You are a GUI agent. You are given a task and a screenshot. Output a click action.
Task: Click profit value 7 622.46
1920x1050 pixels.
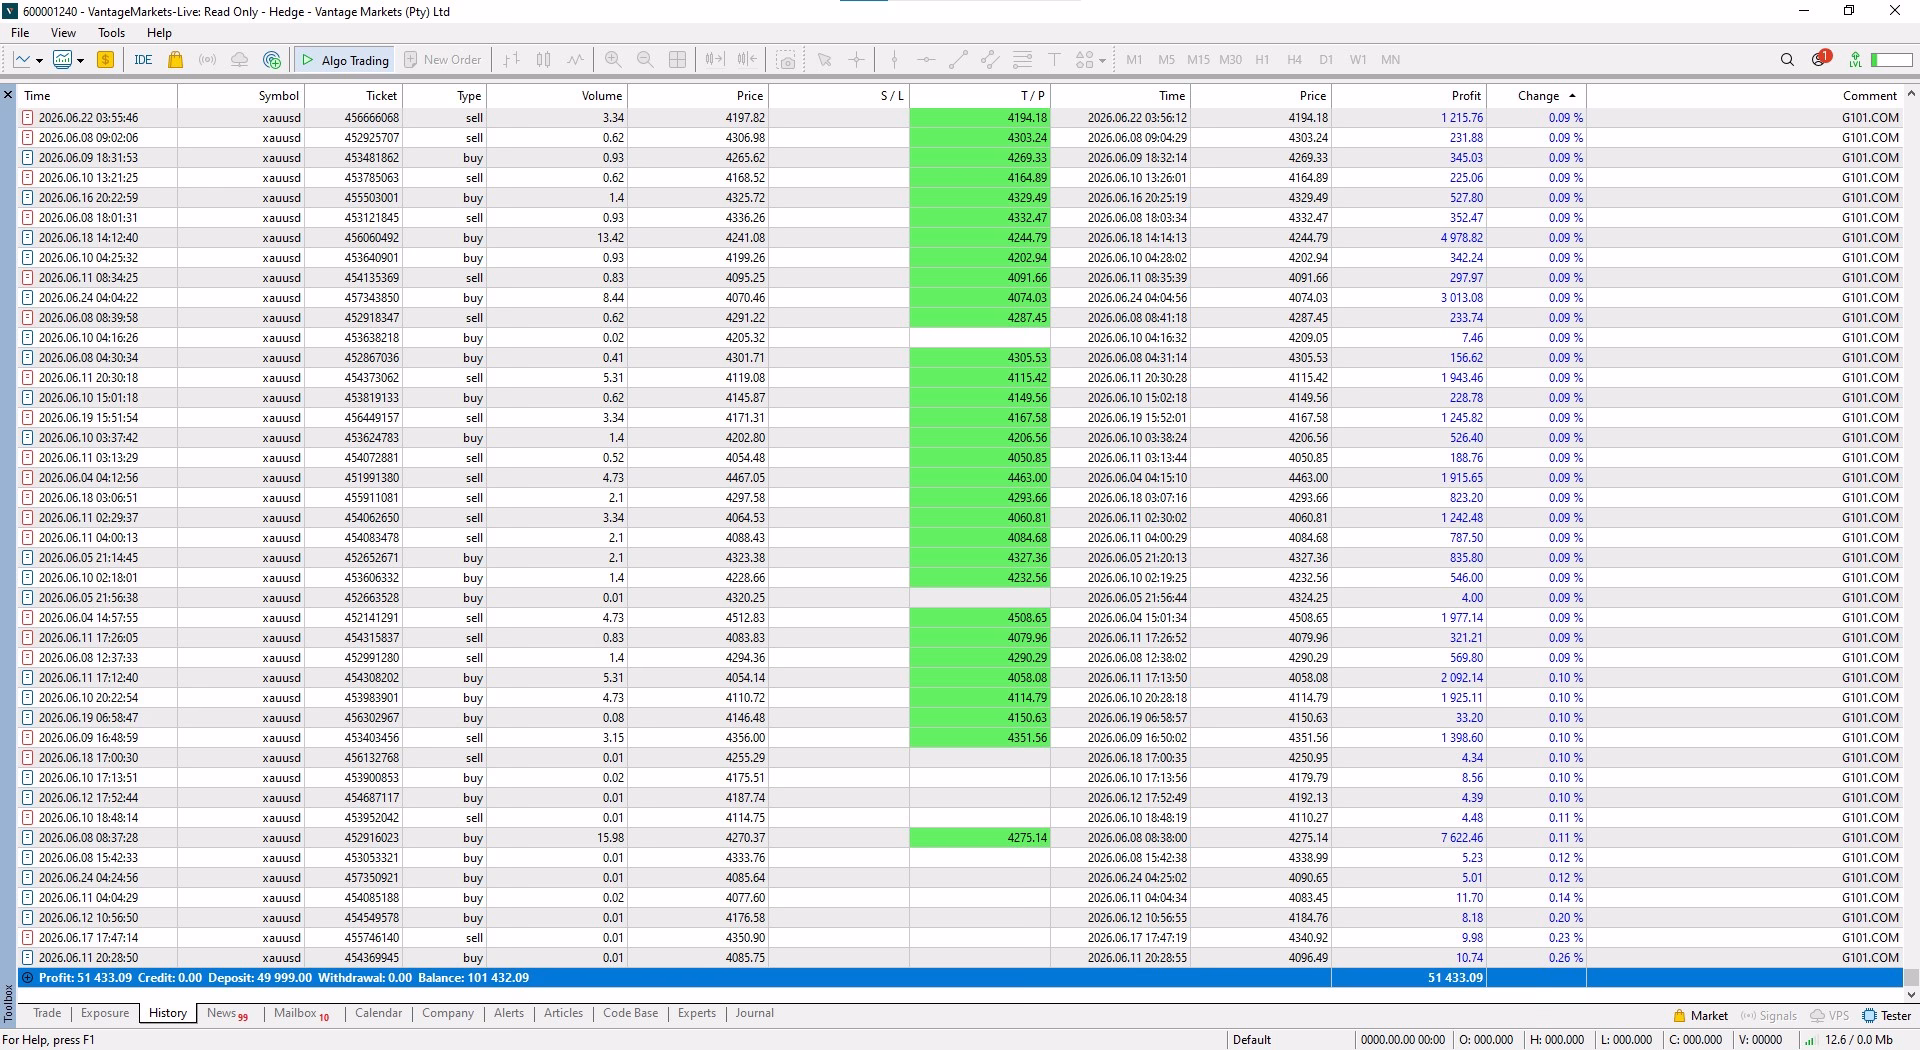(1461, 838)
